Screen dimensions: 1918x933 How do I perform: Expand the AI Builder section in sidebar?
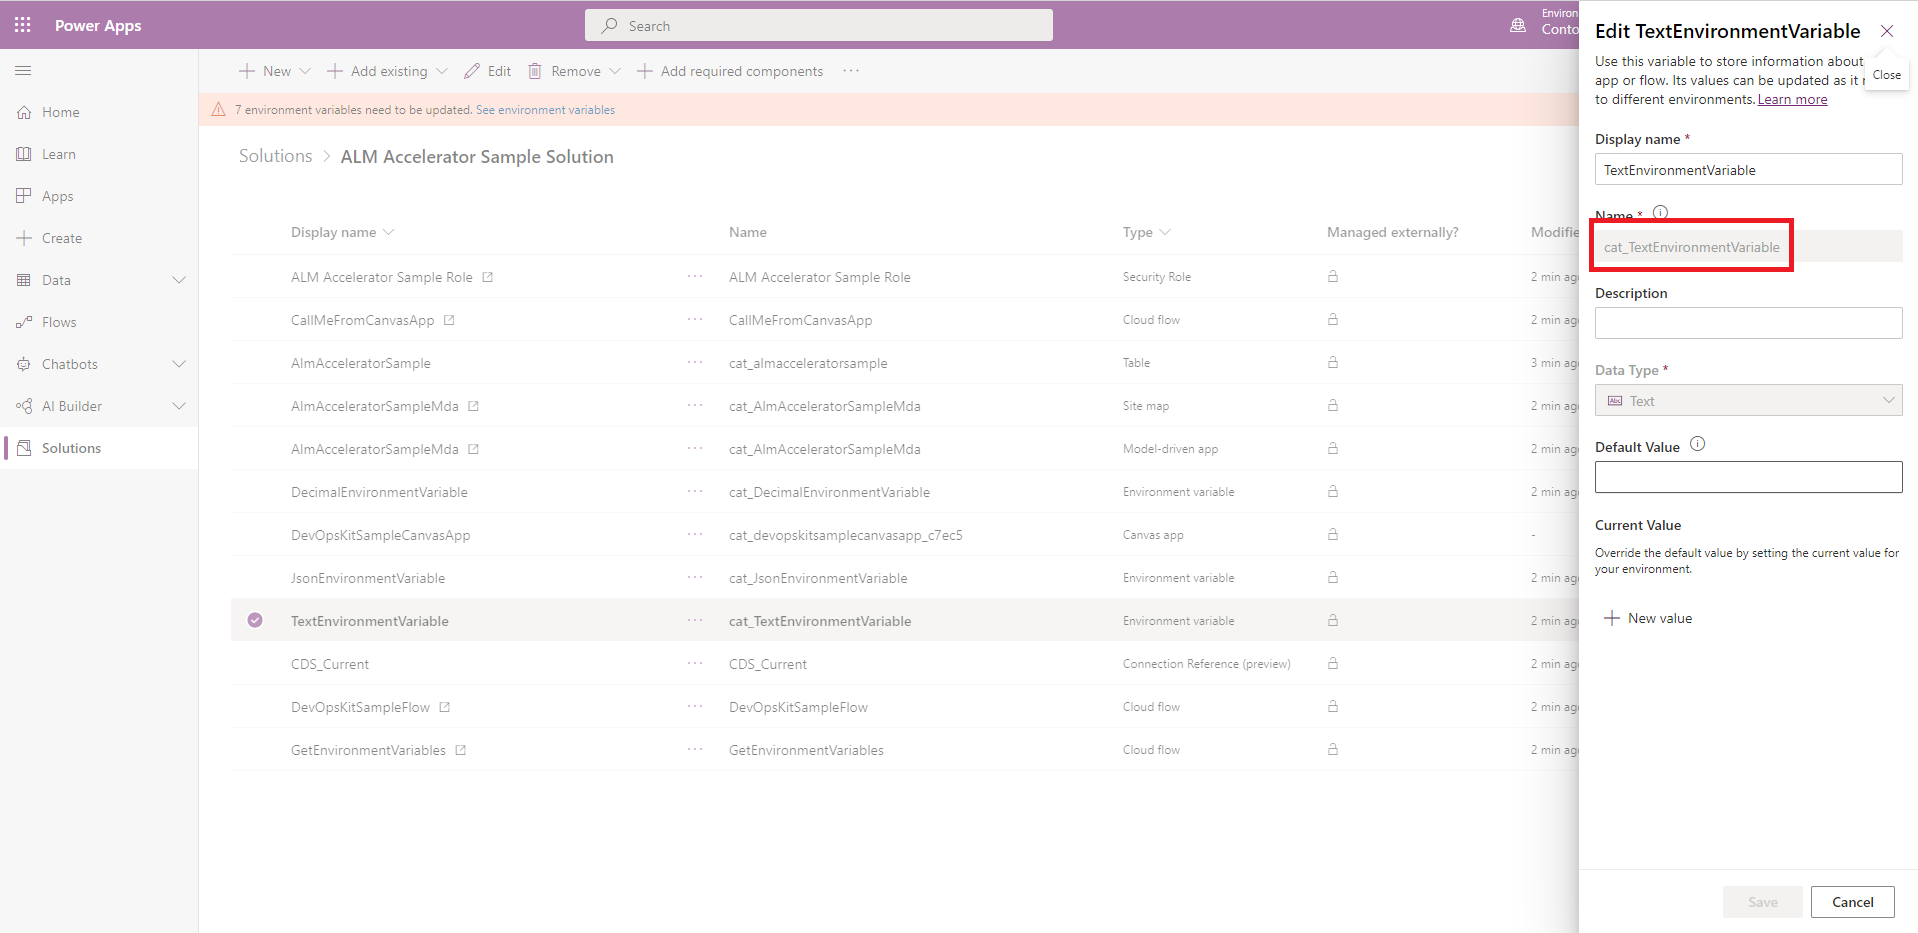click(x=179, y=406)
